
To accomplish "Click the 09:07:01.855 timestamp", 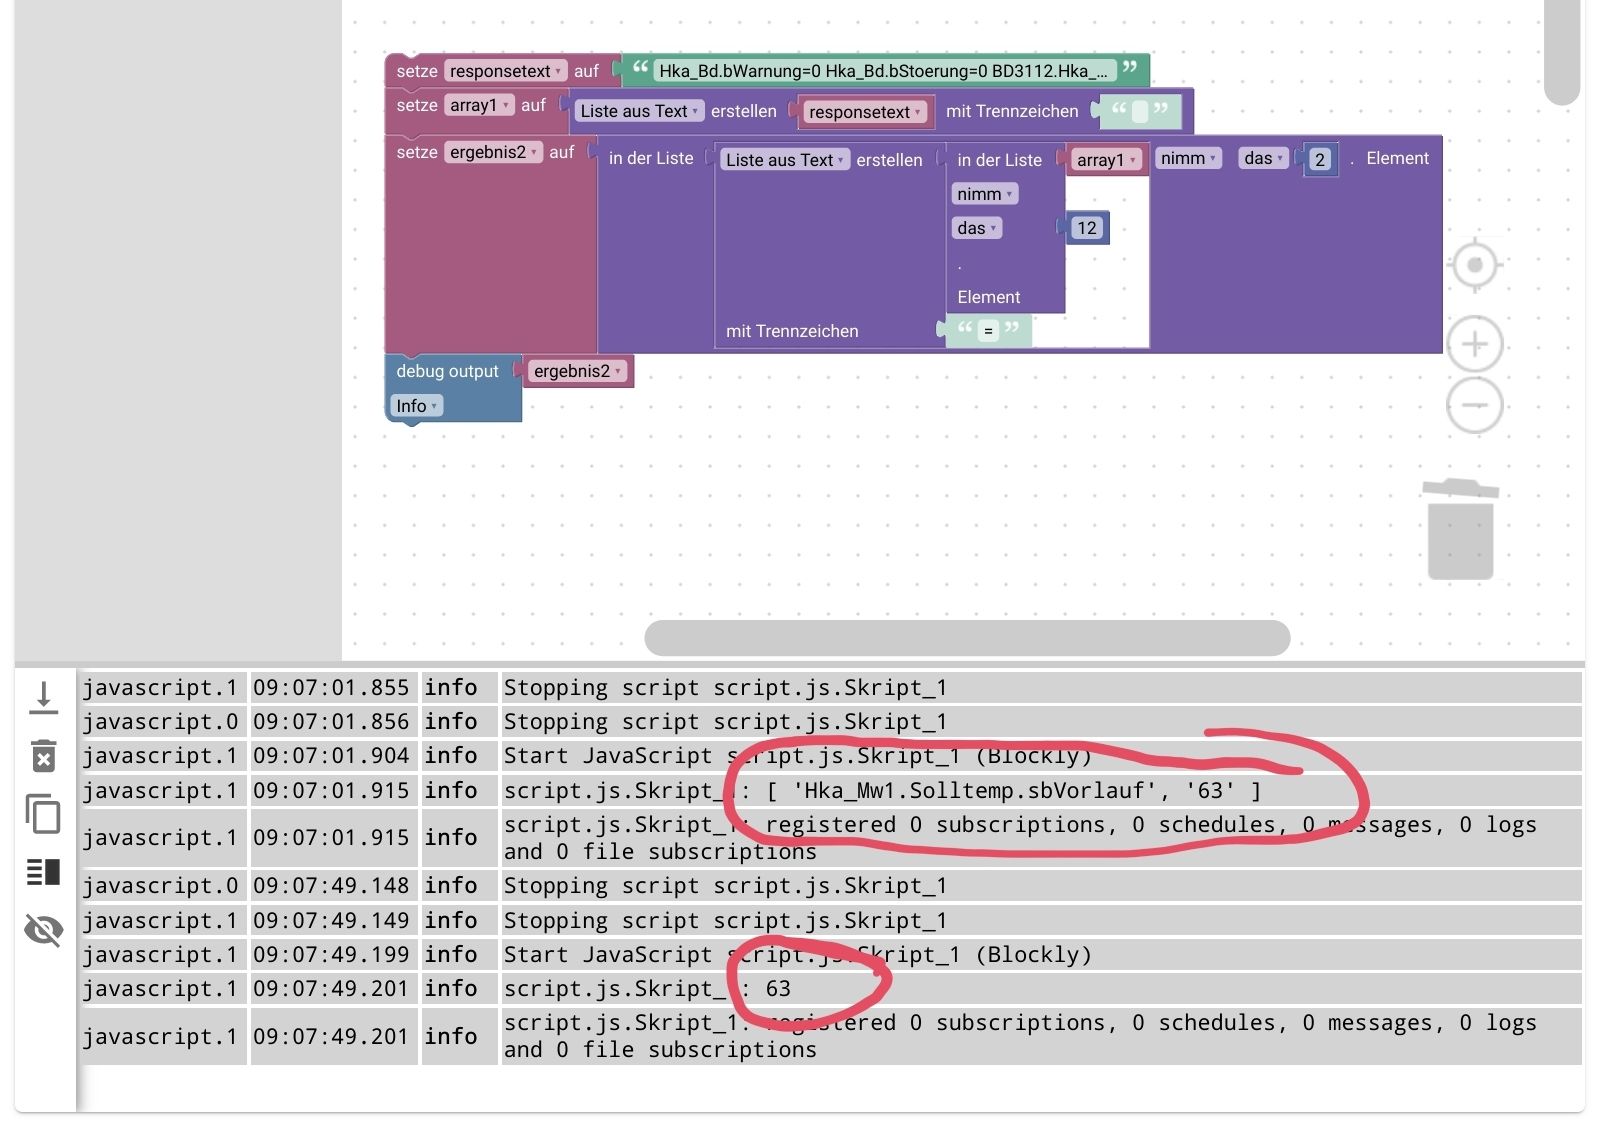I will tap(331, 688).
